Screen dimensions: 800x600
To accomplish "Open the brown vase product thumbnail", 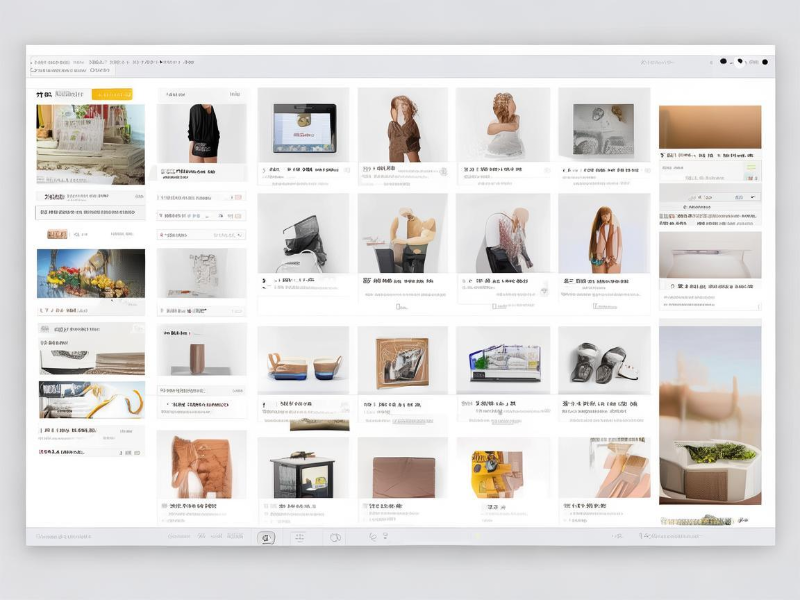I will pyautogui.click(x=201, y=355).
